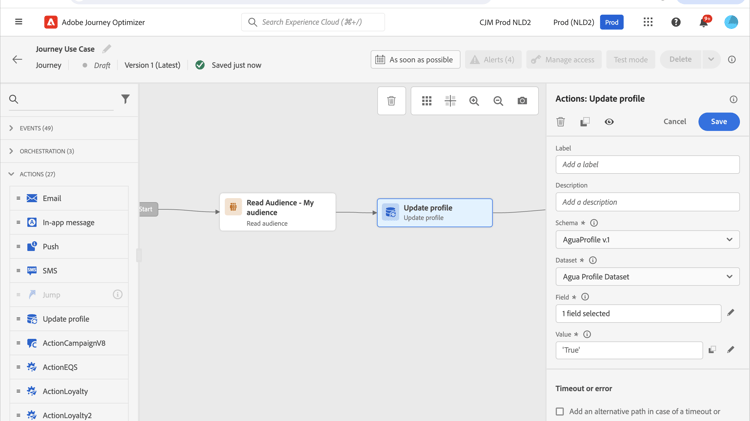The image size is (750, 421).
Task: Open the Schema dropdown AguaProfile v.1
Action: [x=647, y=240]
